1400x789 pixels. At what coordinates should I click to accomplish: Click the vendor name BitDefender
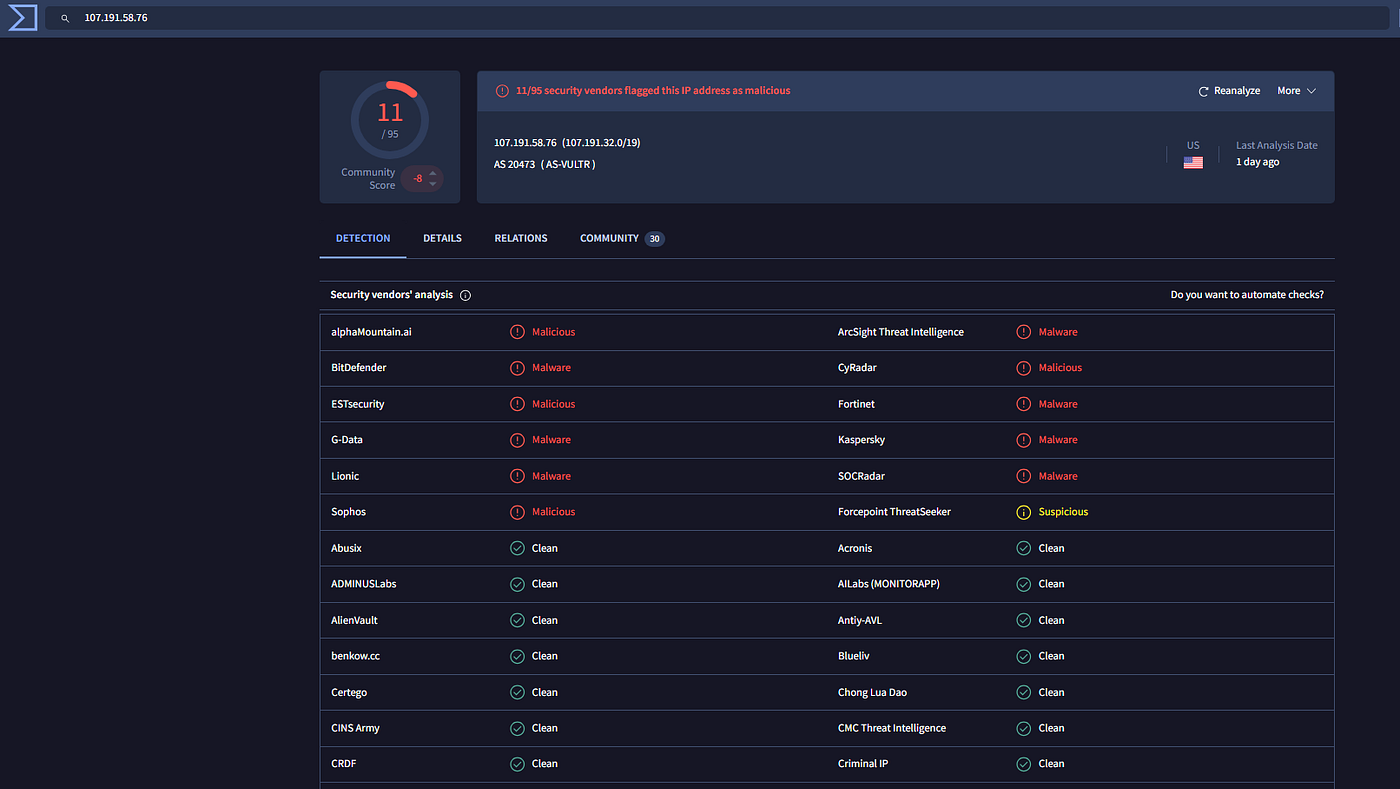(x=359, y=368)
